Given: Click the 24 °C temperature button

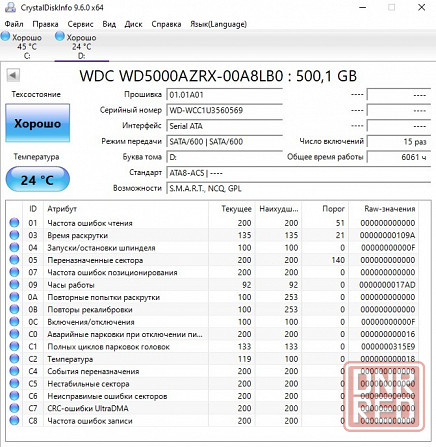Looking at the screenshot, I should [38, 180].
